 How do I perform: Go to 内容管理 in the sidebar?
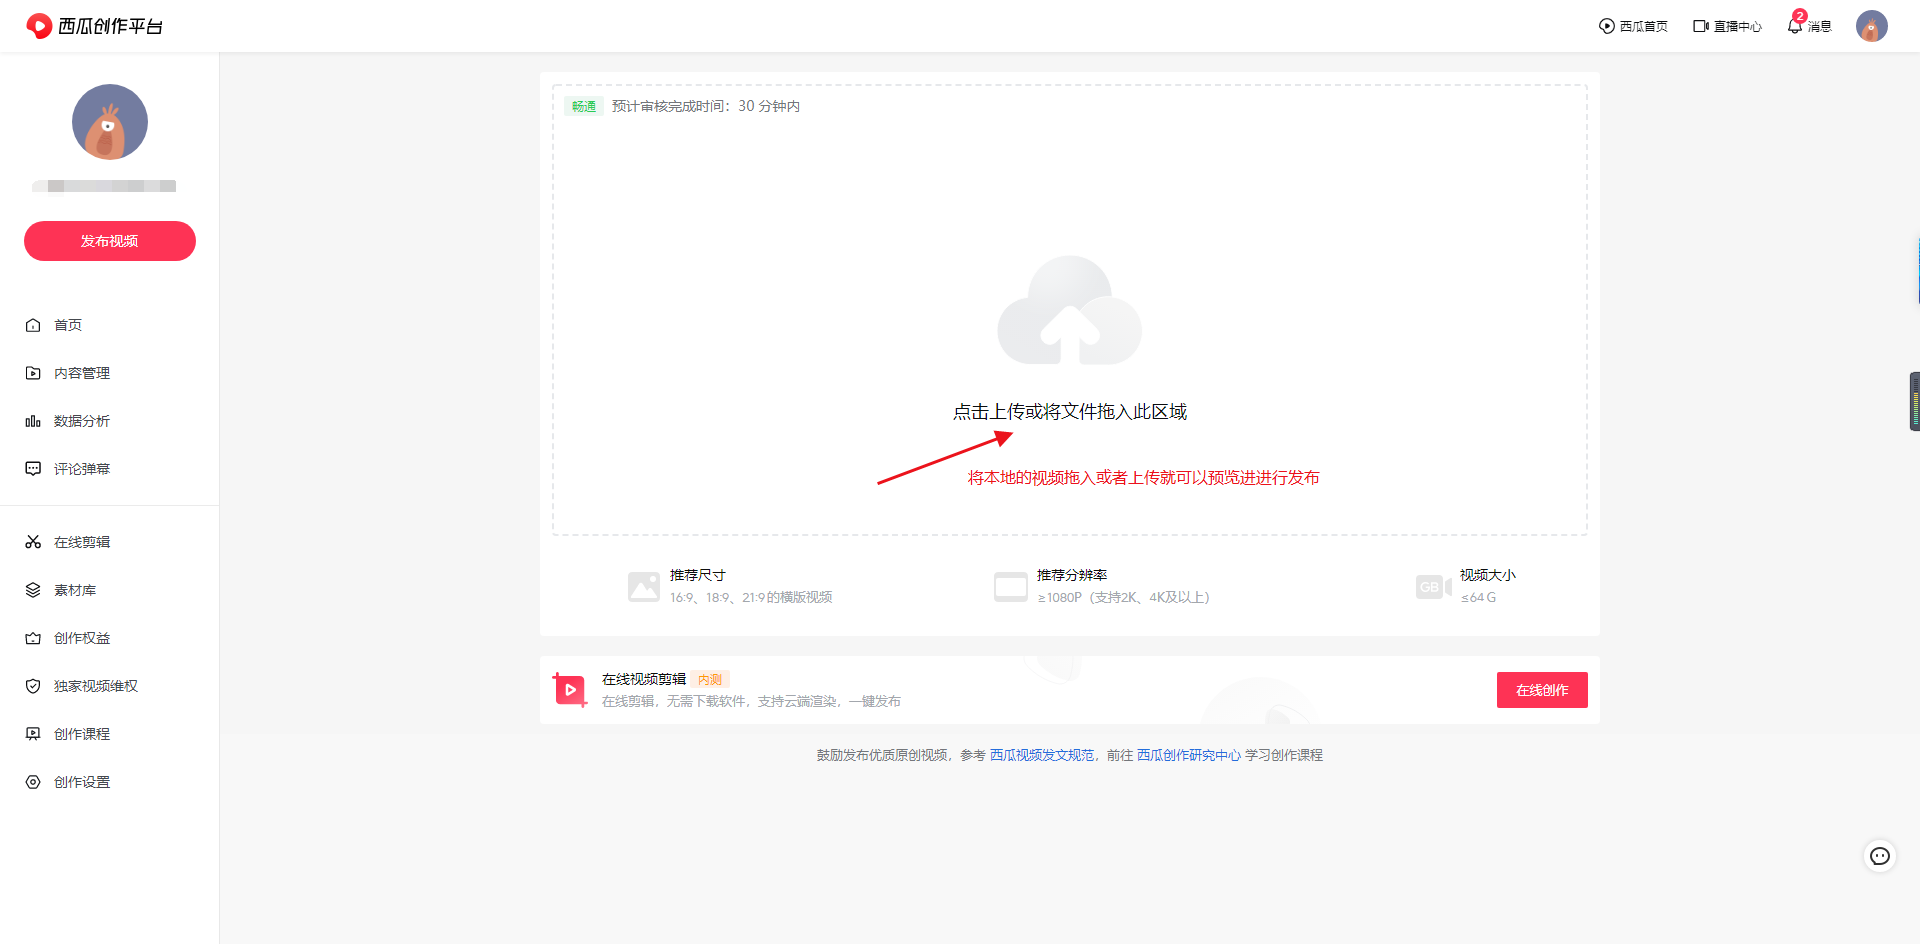[x=82, y=373]
